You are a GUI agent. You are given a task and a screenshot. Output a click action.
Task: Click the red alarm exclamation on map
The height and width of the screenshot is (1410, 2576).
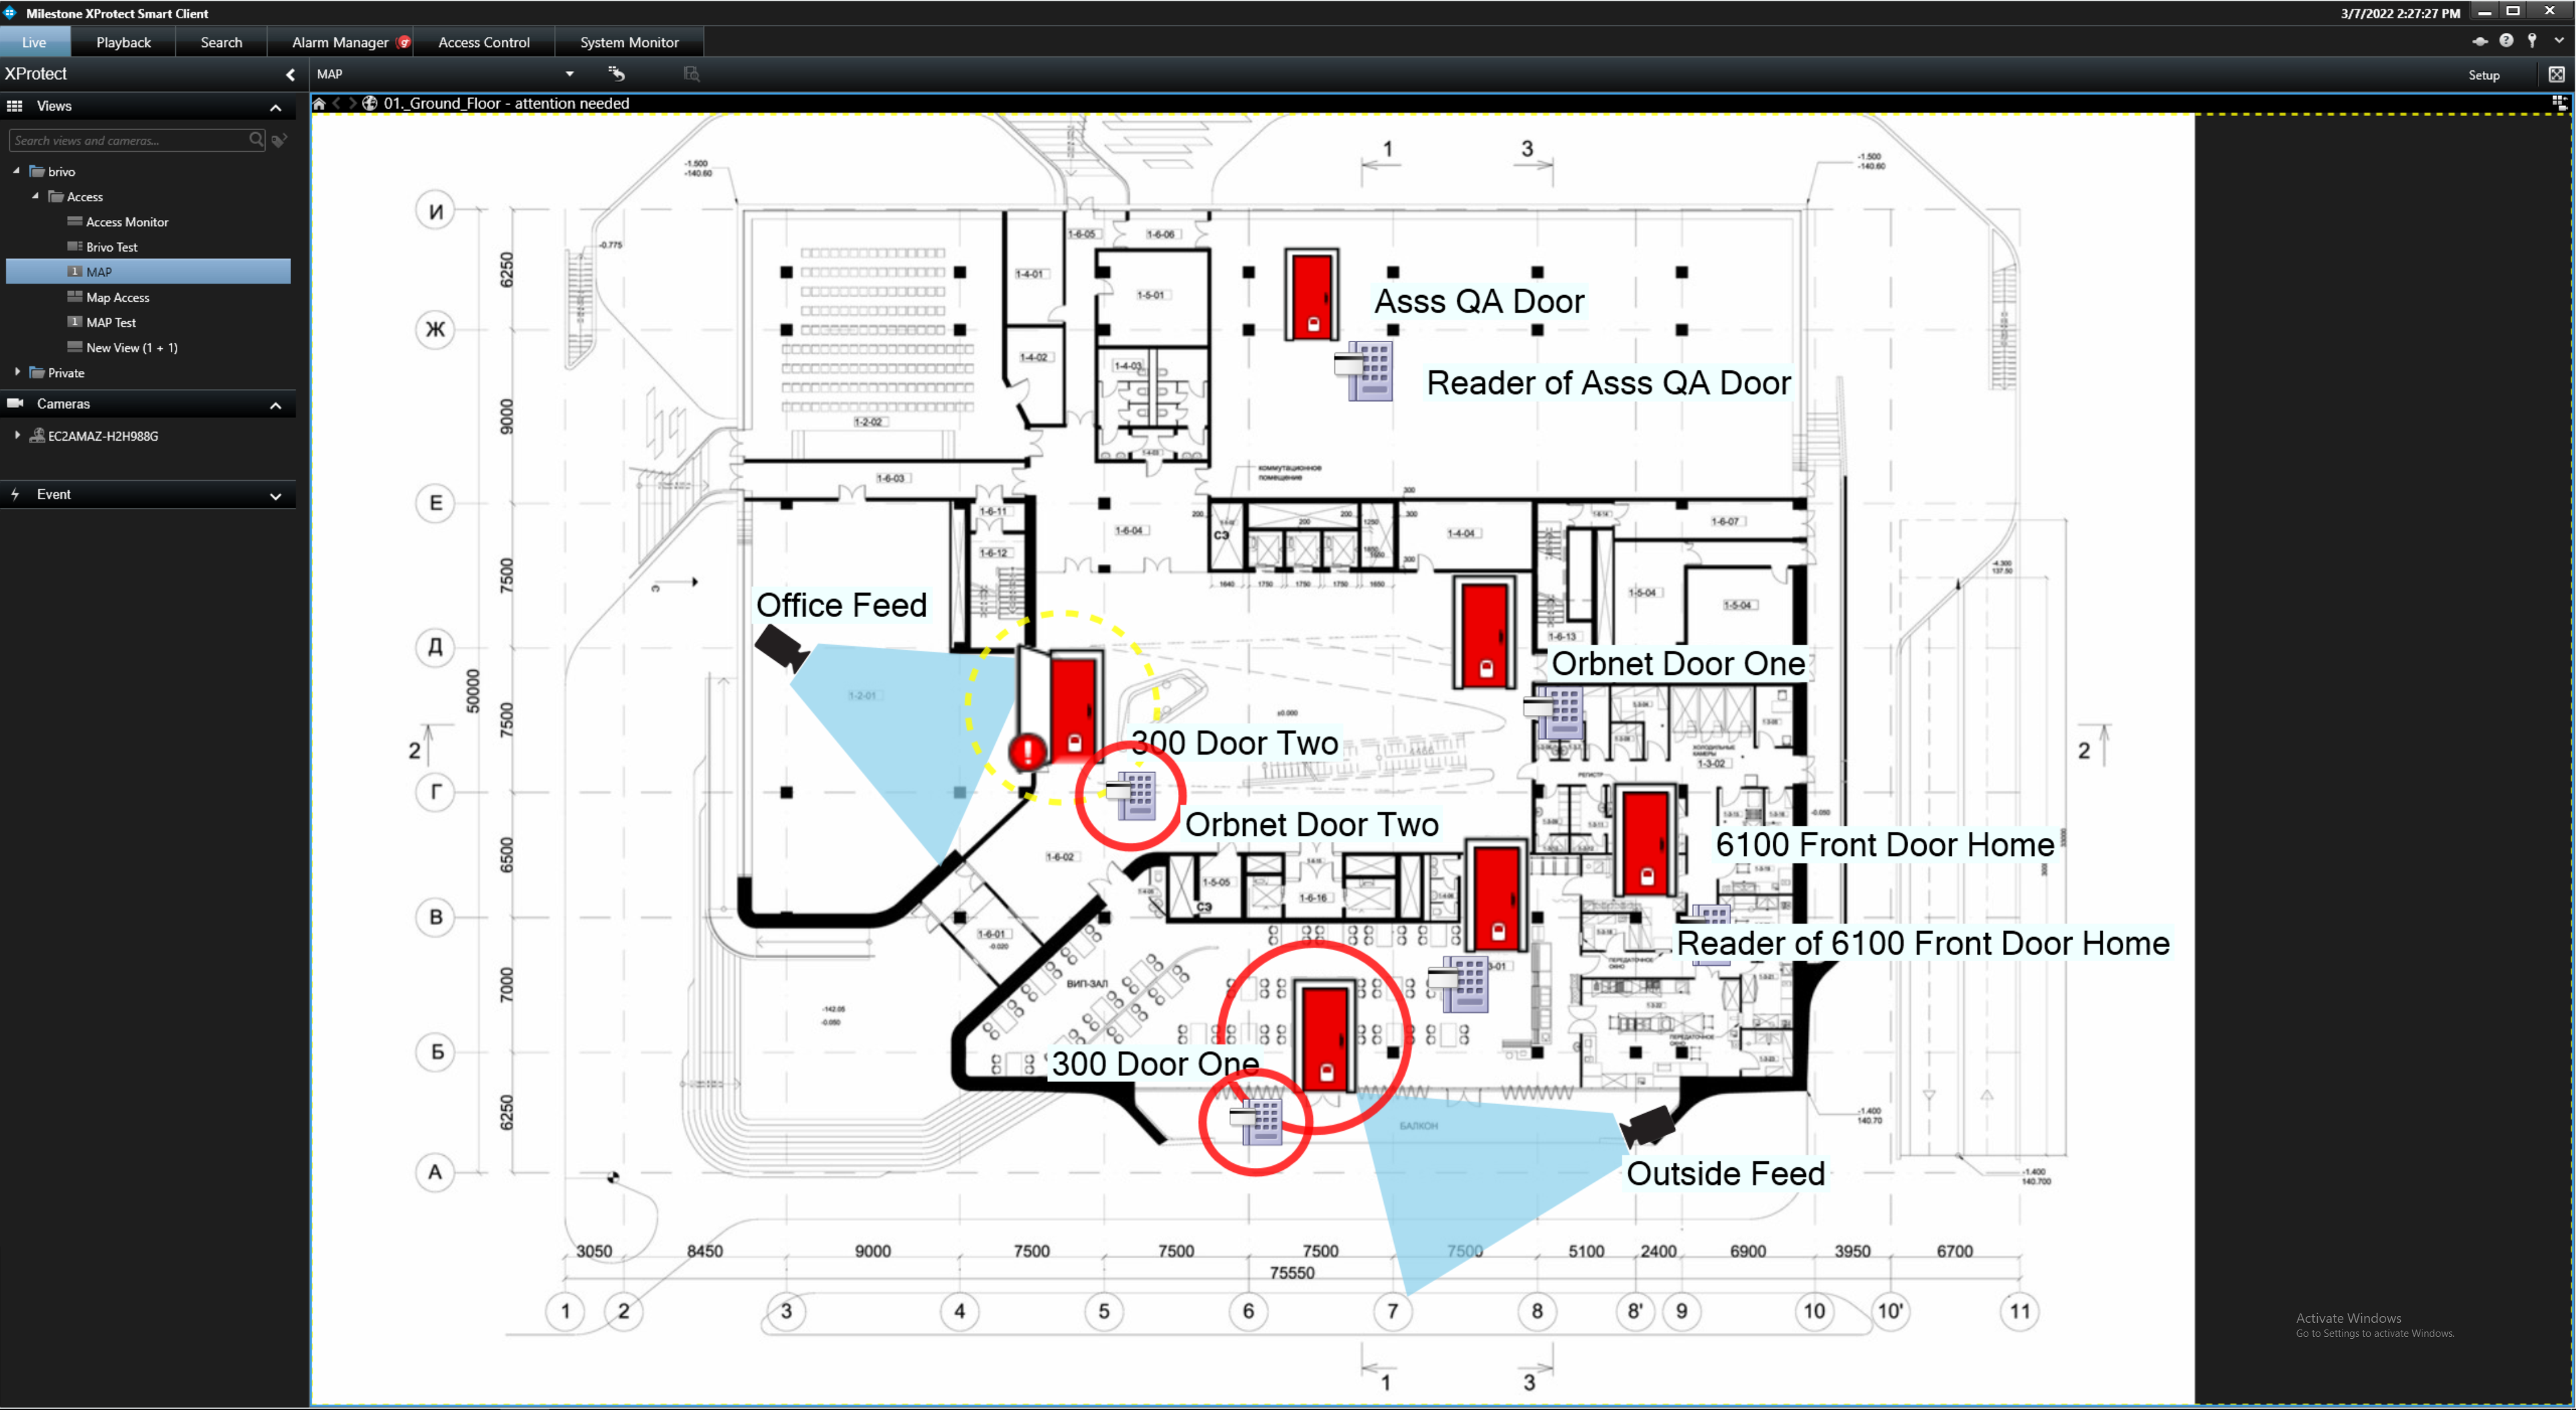coord(1027,752)
